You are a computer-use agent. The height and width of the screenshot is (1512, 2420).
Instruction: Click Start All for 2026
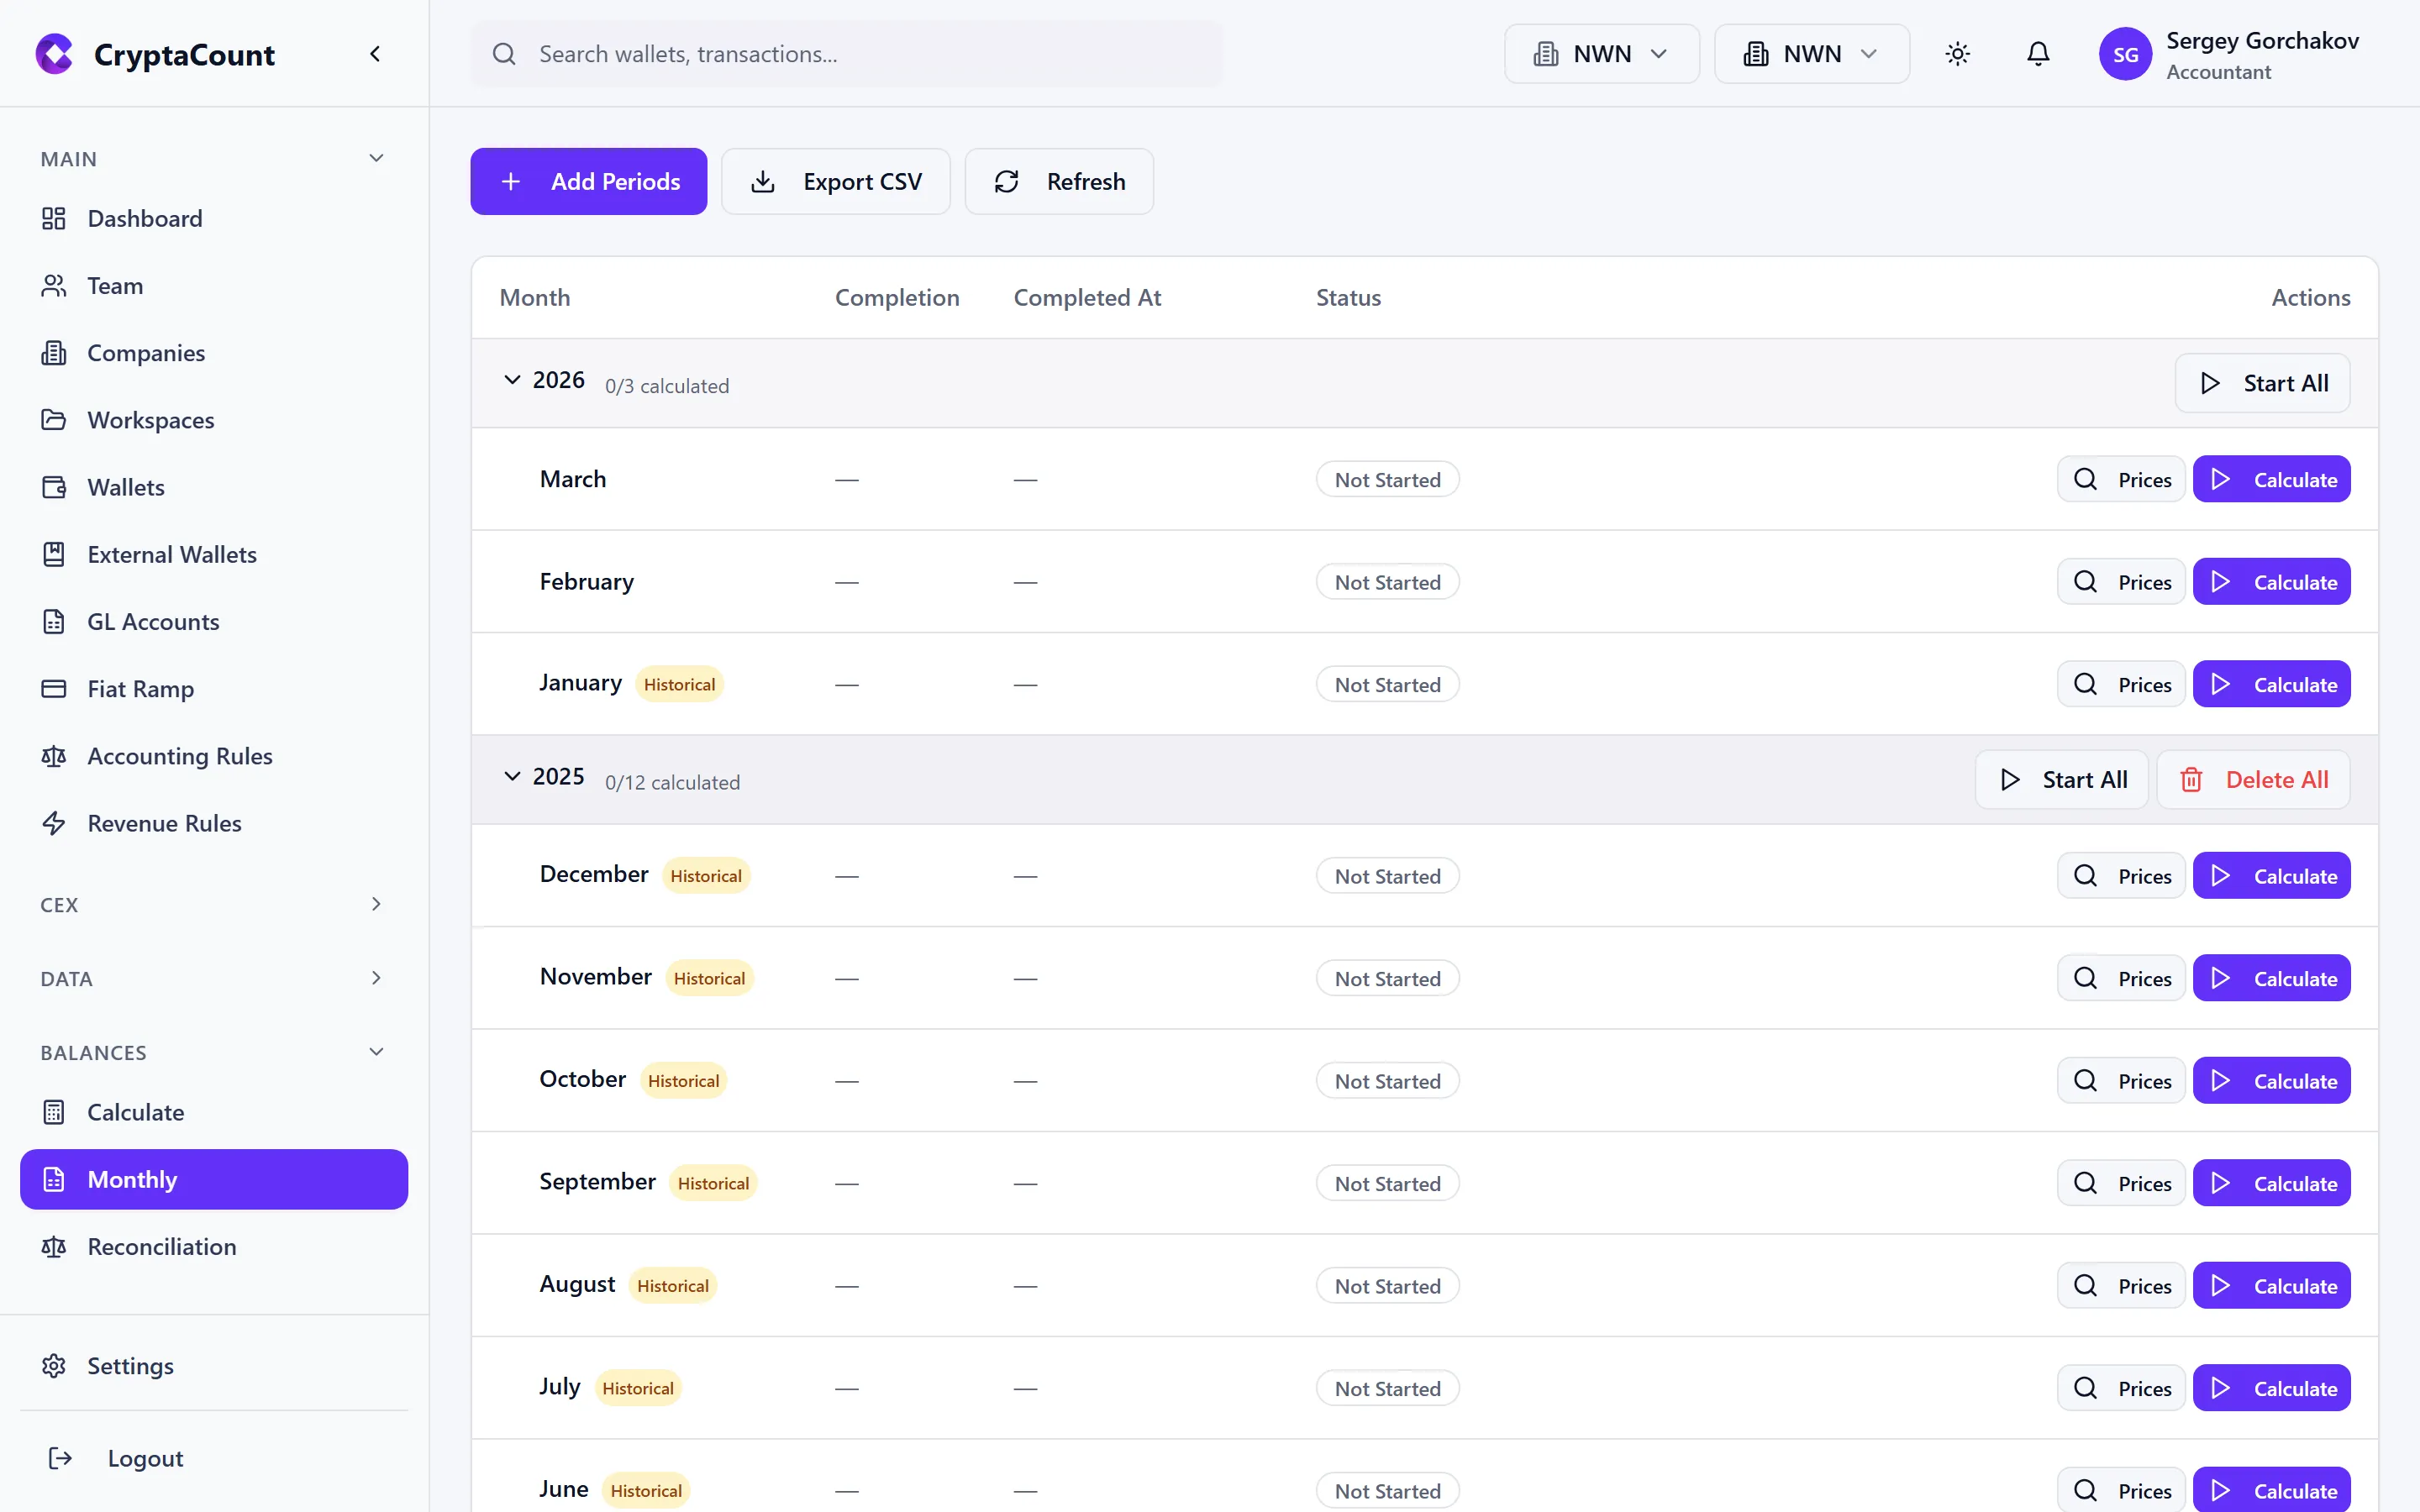click(2261, 383)
